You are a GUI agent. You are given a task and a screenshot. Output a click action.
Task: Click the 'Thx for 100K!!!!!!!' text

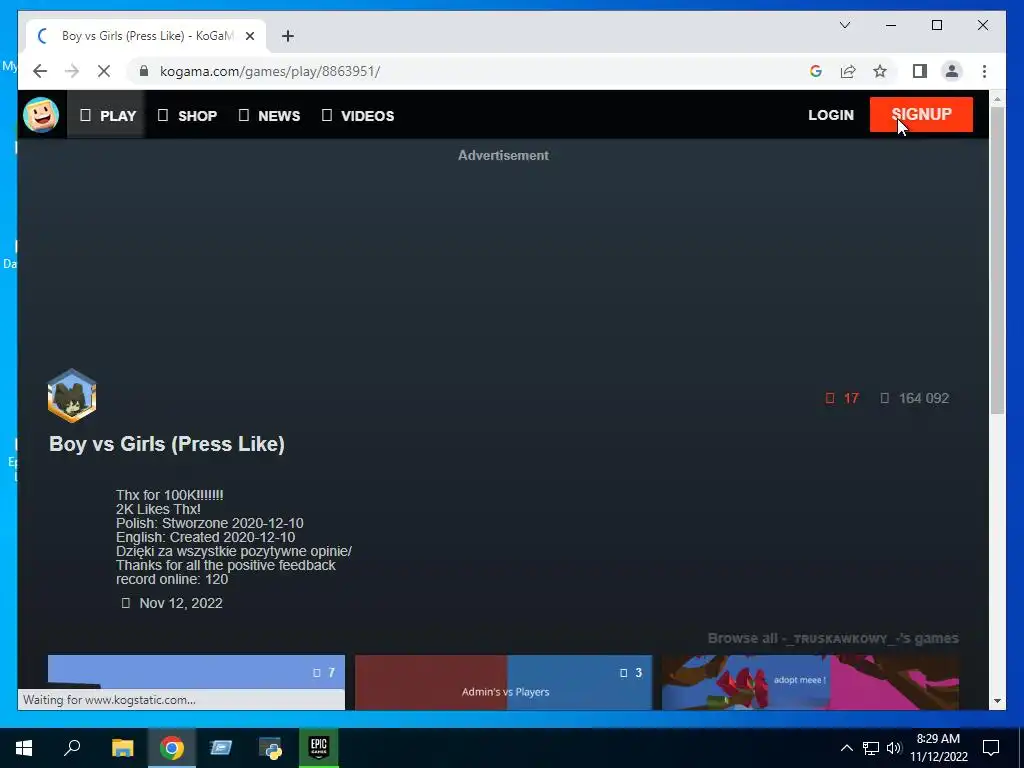(x=170, y=495)
